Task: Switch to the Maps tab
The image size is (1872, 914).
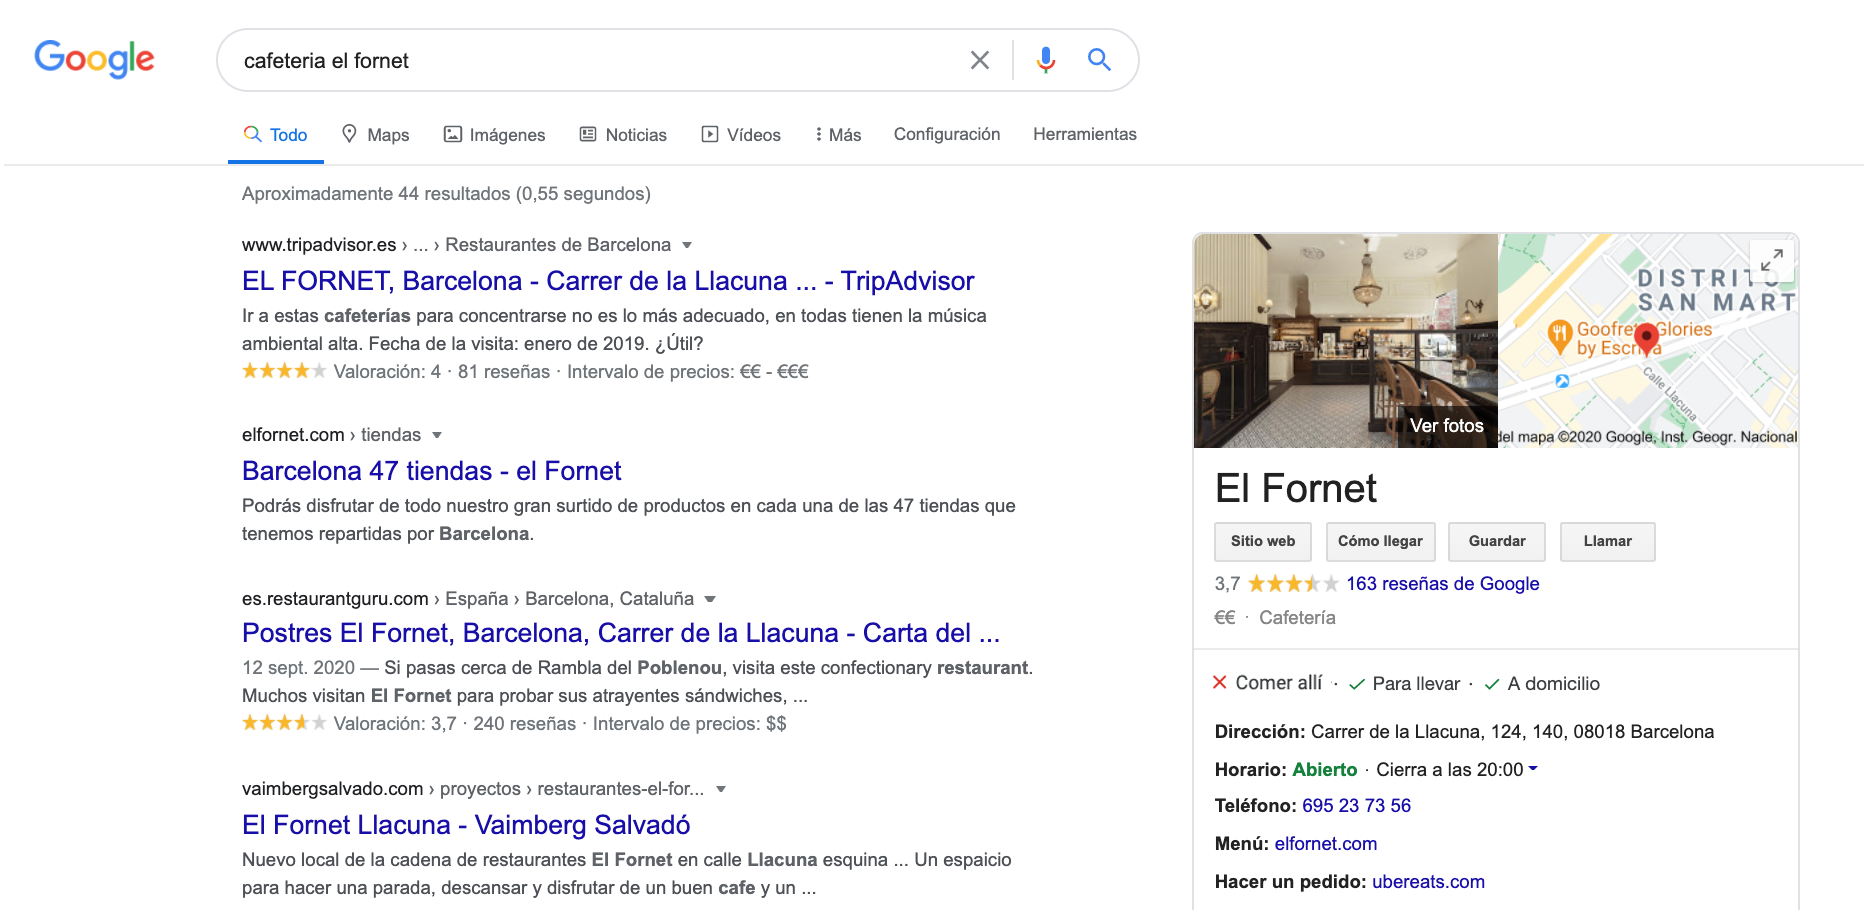Action: coord(375,134)
